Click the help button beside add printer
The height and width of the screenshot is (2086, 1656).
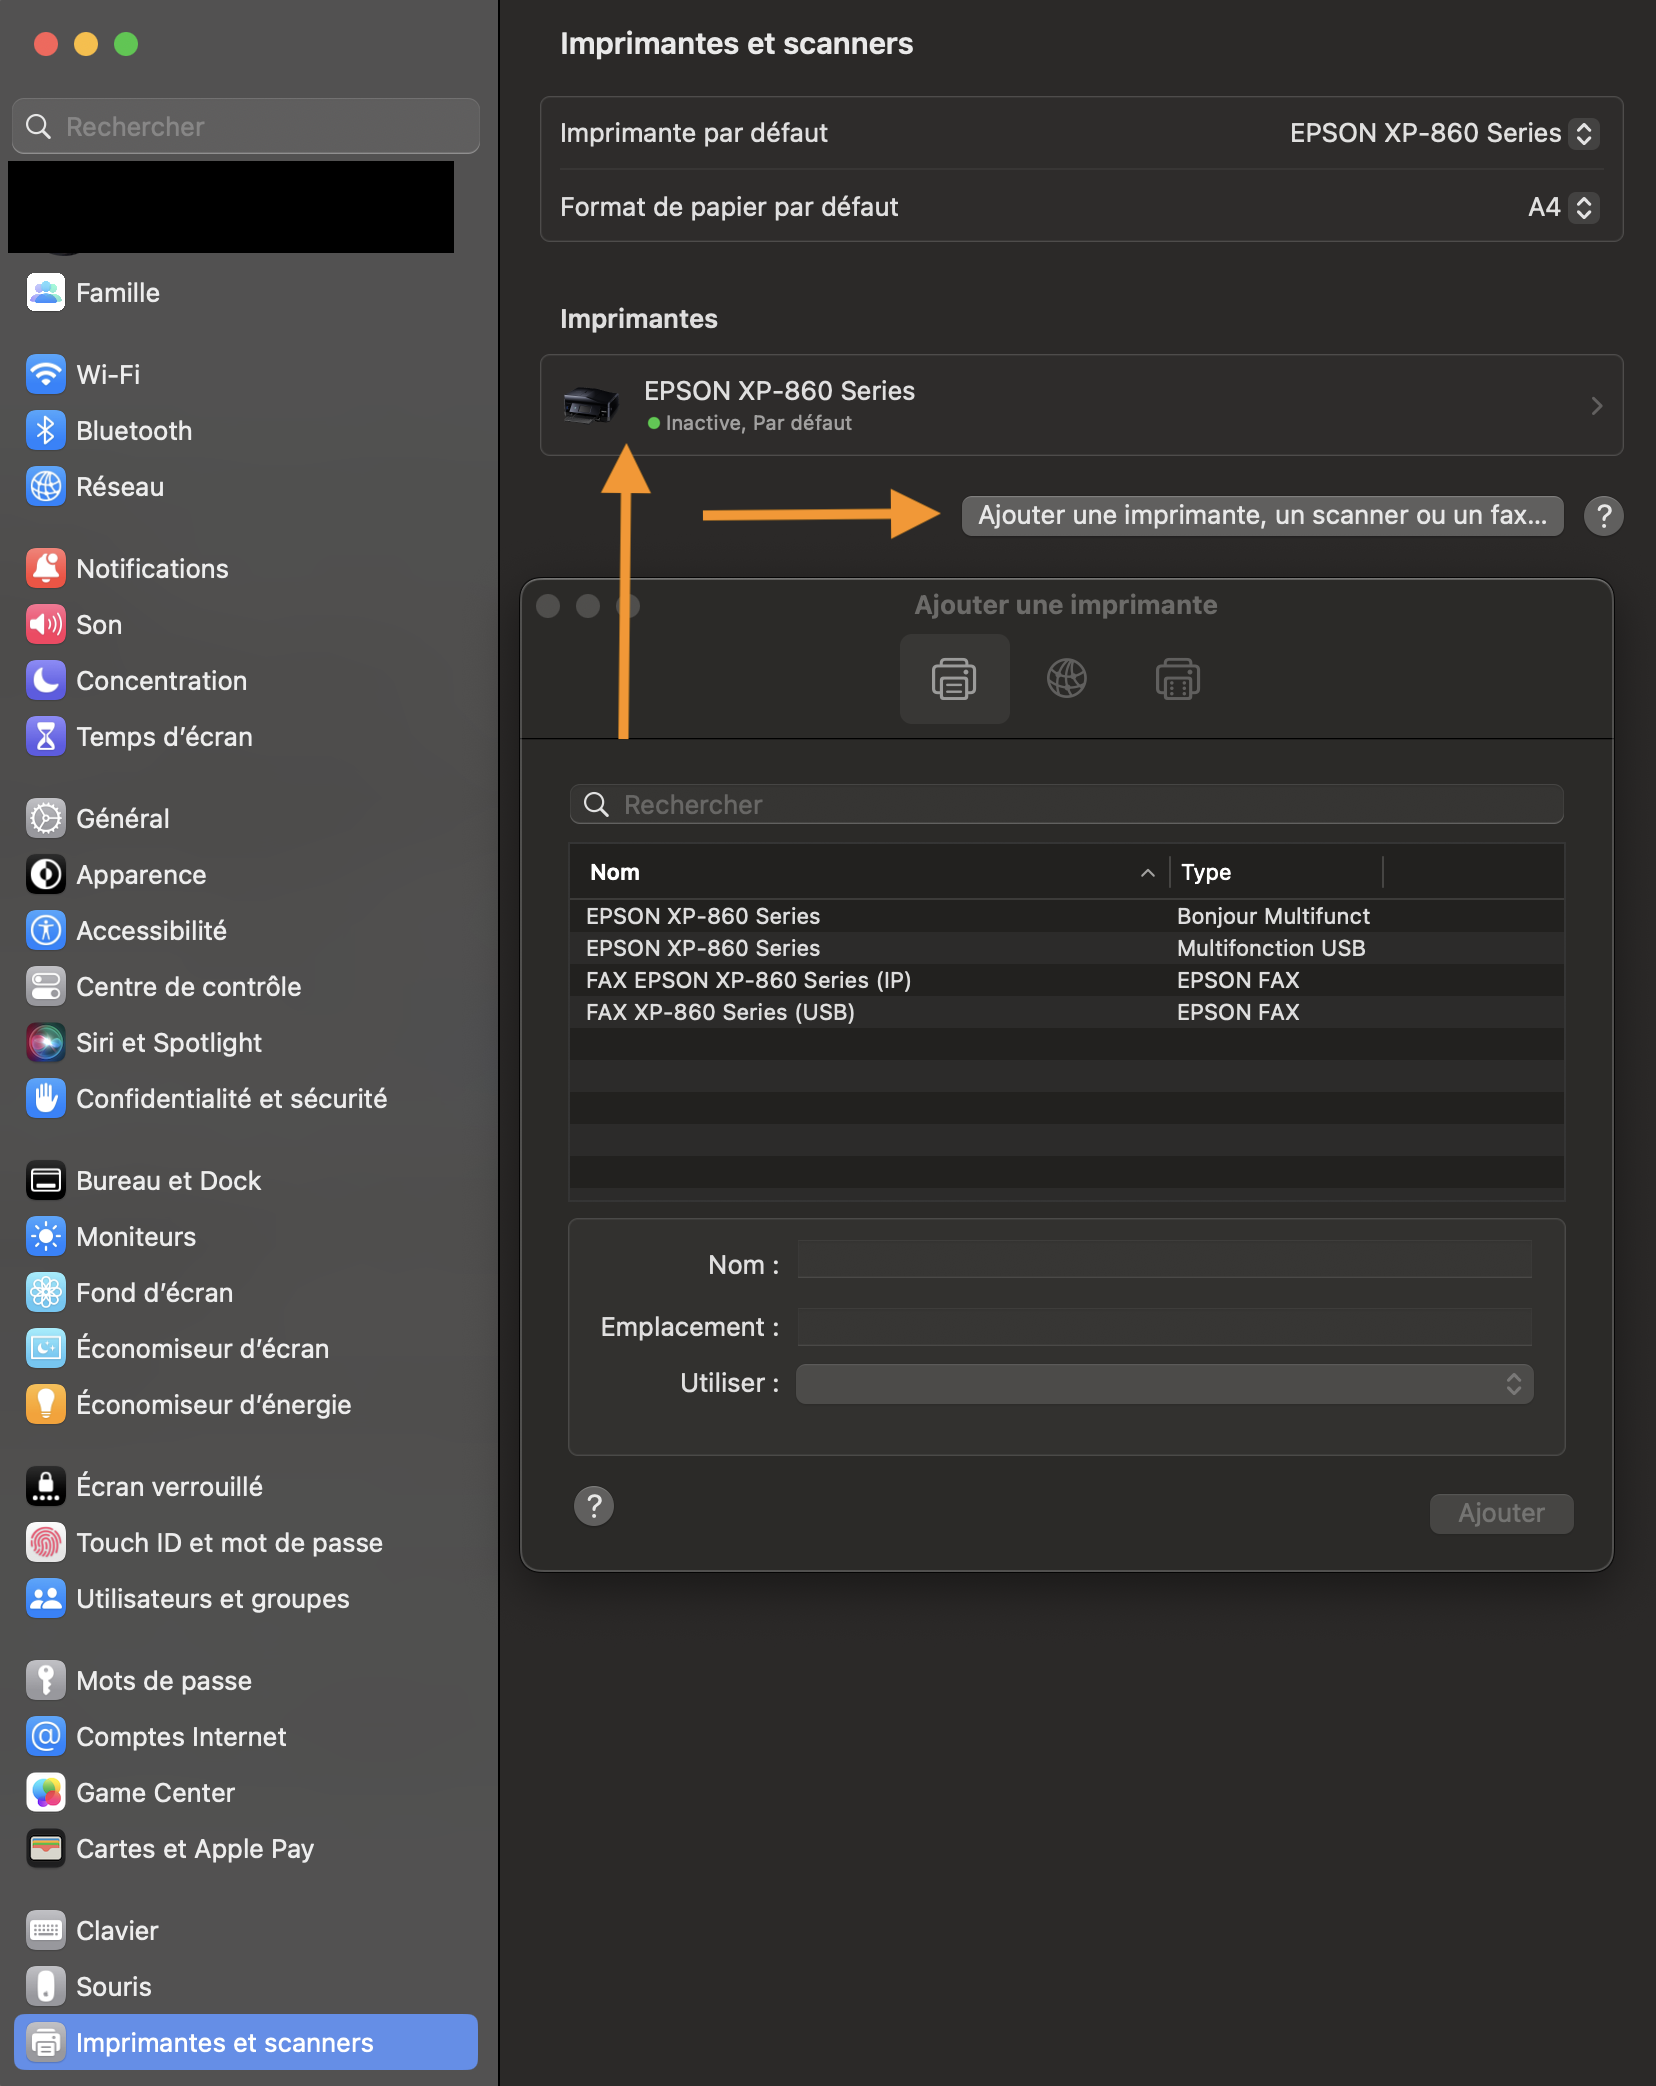(1604, 516)
